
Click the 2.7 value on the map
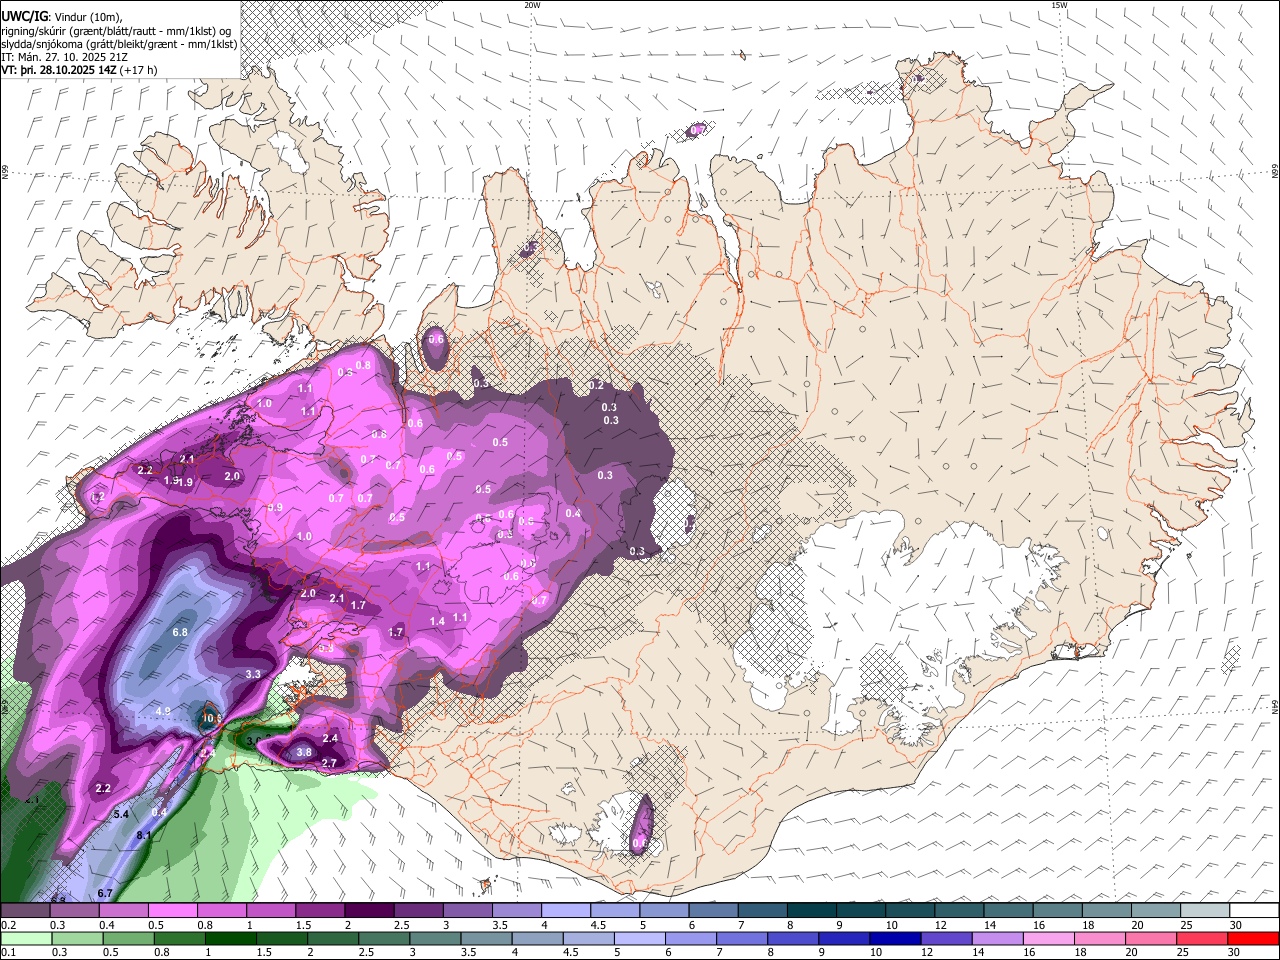pos(329,763)
